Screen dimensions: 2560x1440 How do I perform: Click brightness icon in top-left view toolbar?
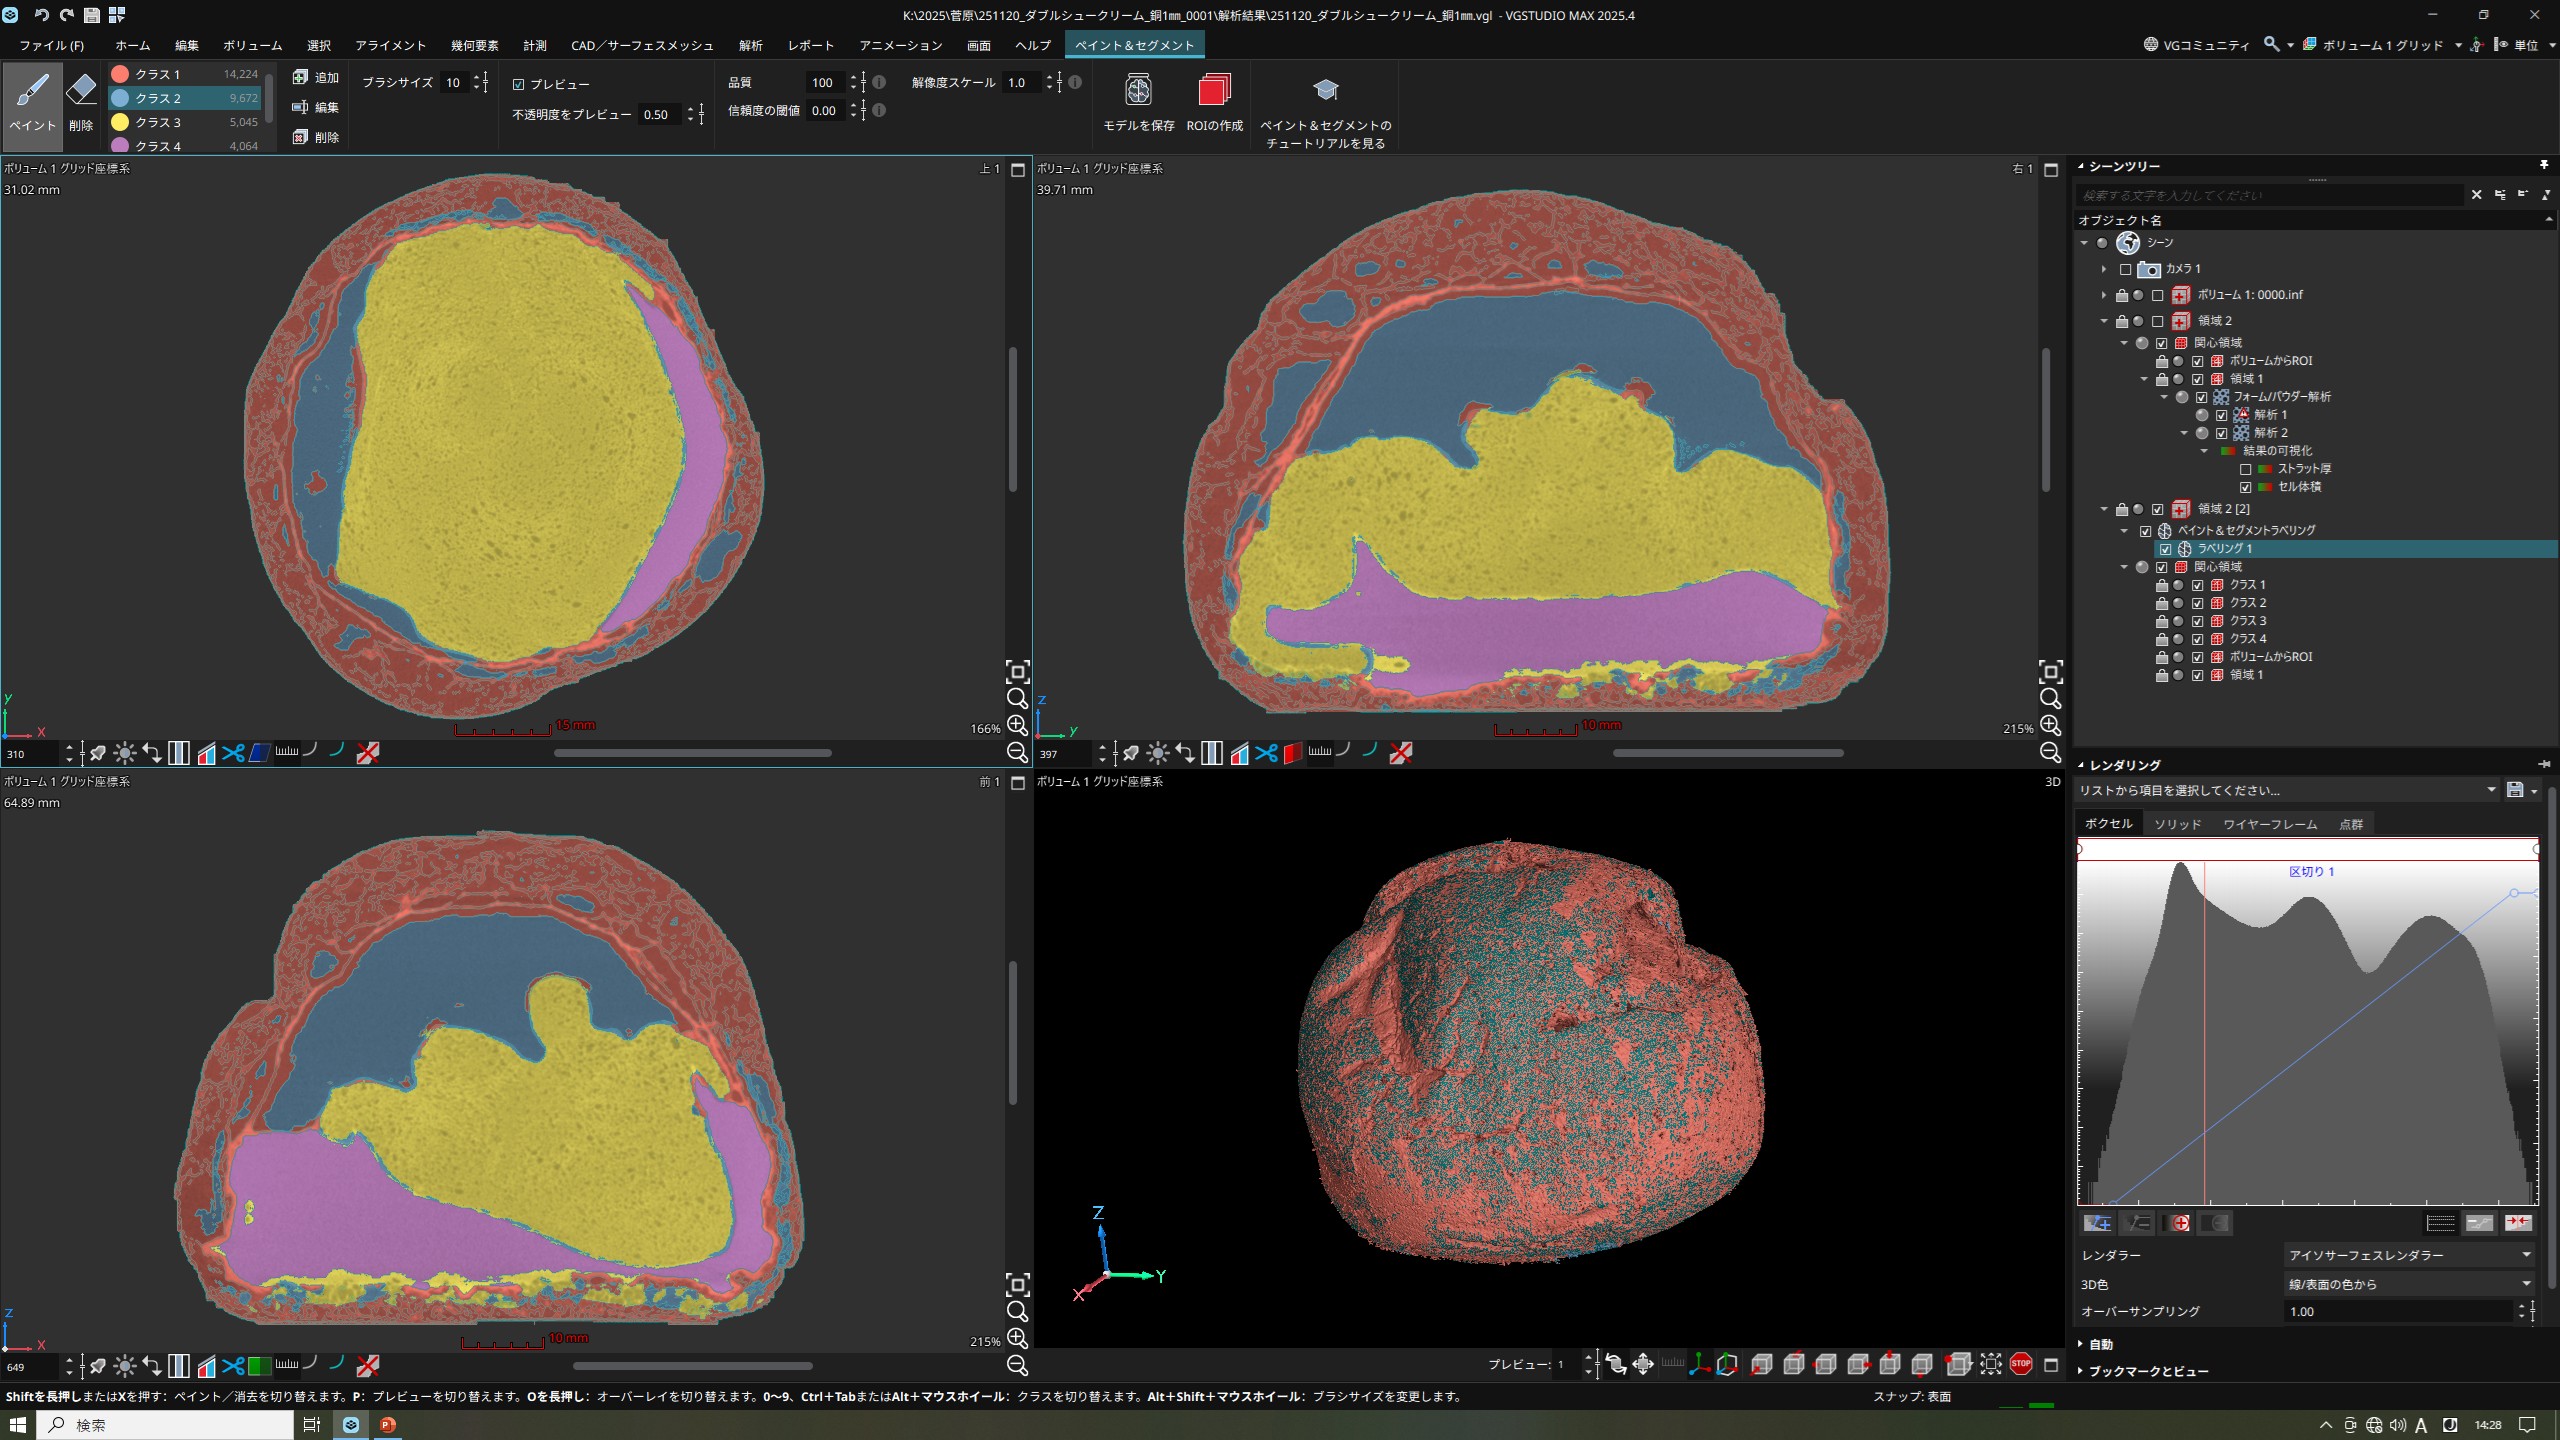click(x=125, y=753)
